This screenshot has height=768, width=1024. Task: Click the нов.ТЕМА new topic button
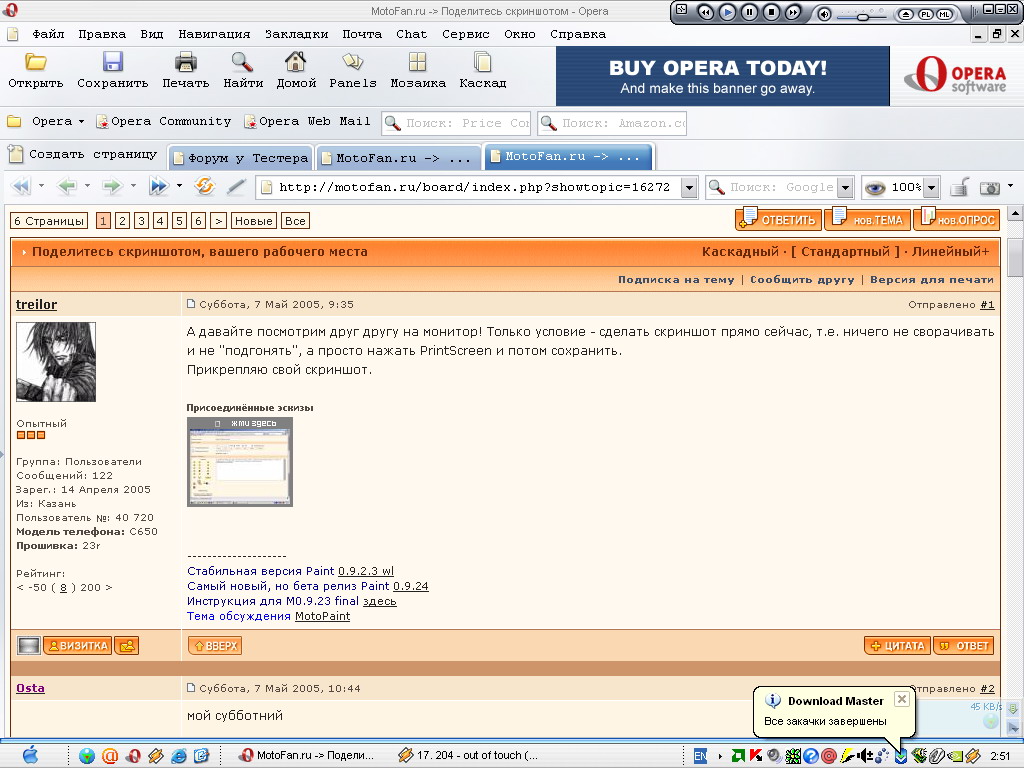tap(867, 219)
